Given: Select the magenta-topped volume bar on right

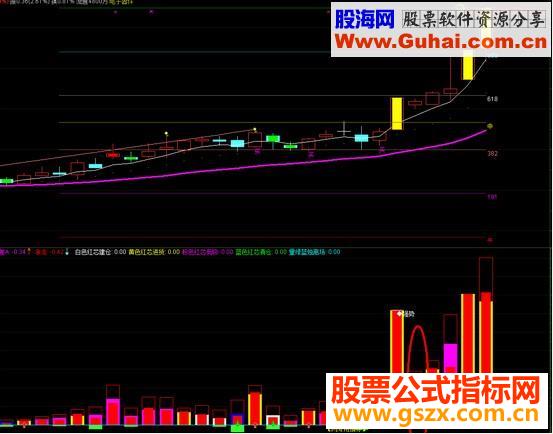Looking at the screenshot, I should 450,358.
